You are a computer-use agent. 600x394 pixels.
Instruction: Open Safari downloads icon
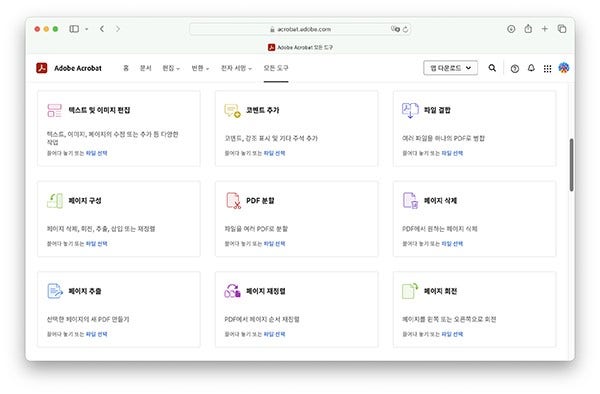511,29
